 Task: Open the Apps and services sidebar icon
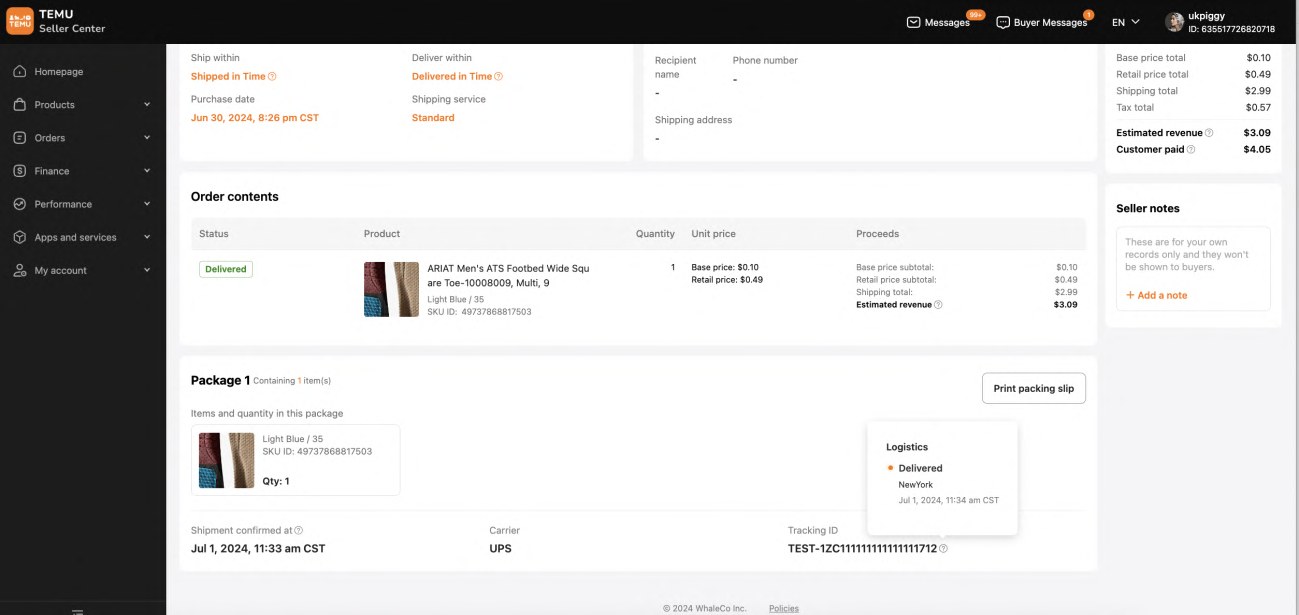[x=21, y=236]
